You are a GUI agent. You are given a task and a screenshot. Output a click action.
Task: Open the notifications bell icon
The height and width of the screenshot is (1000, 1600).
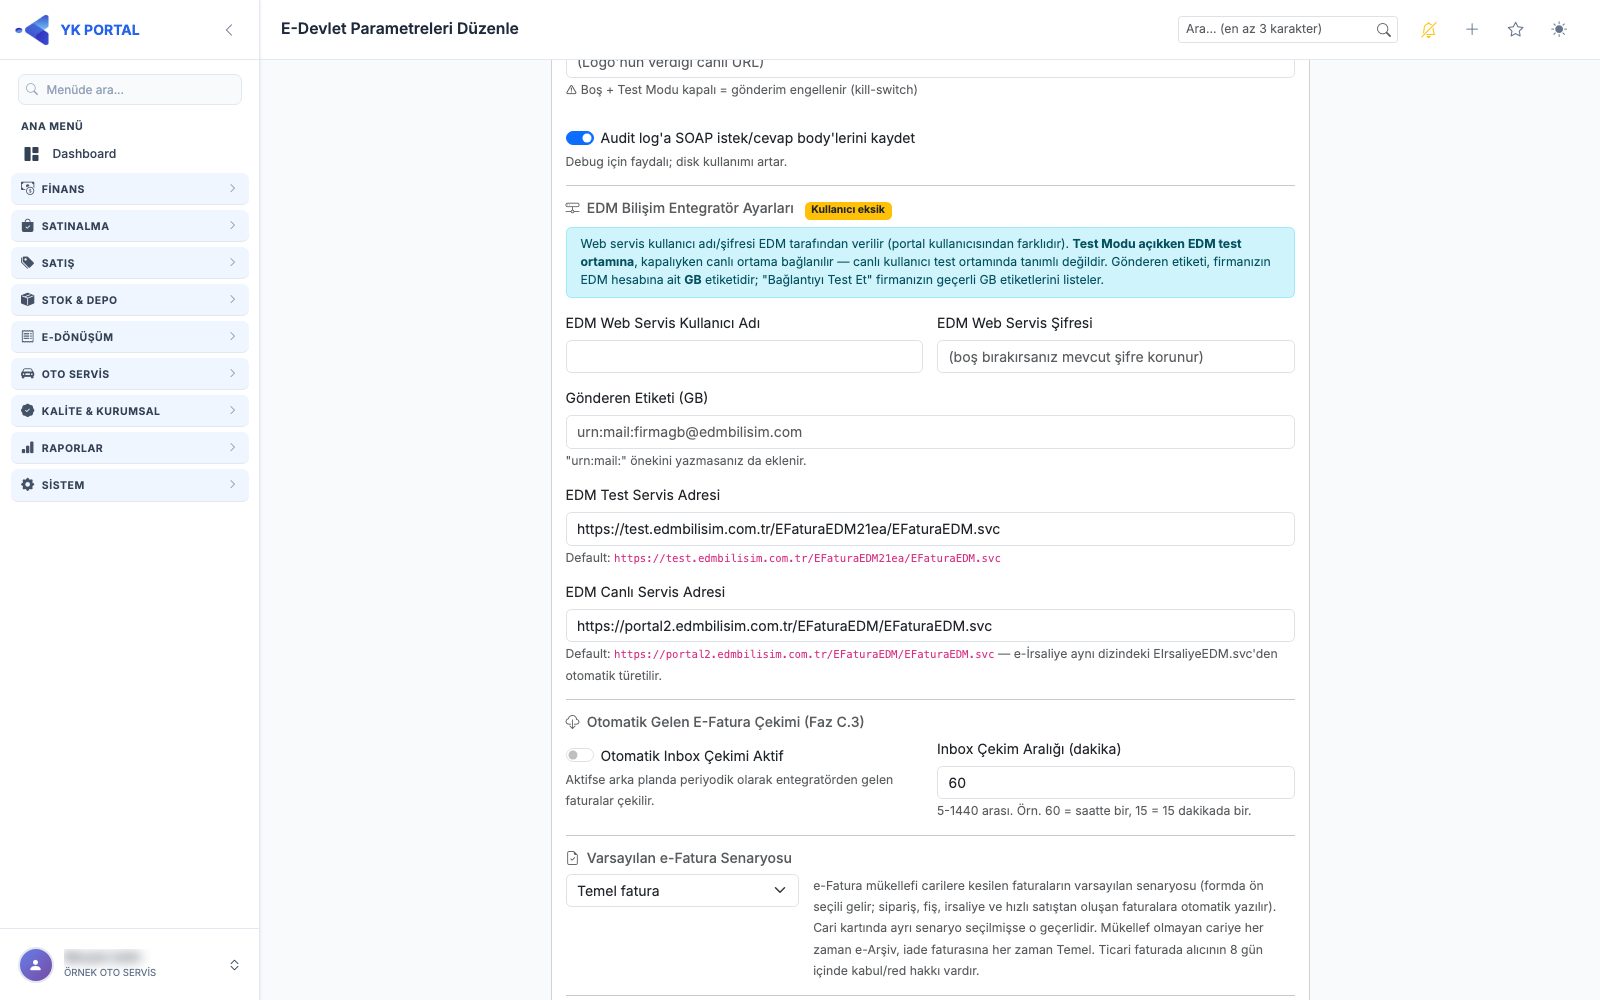[x=1428, y=30]
